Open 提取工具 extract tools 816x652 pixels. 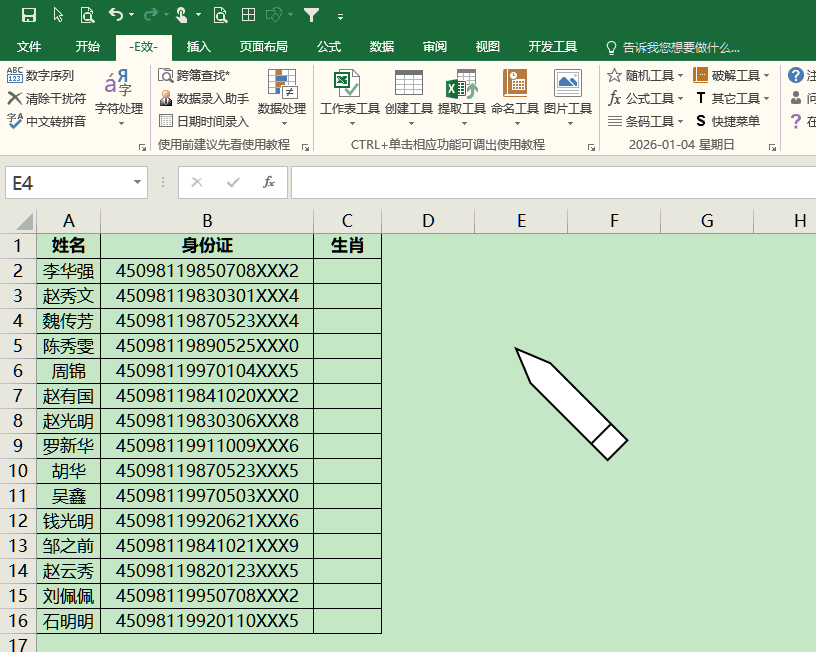pyautogui.click(x=461, y=94)
